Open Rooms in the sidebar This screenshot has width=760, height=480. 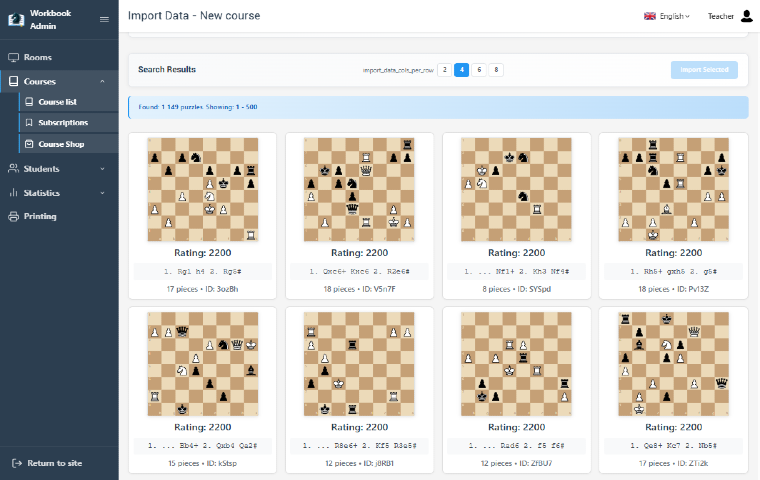tap(59, 57)
